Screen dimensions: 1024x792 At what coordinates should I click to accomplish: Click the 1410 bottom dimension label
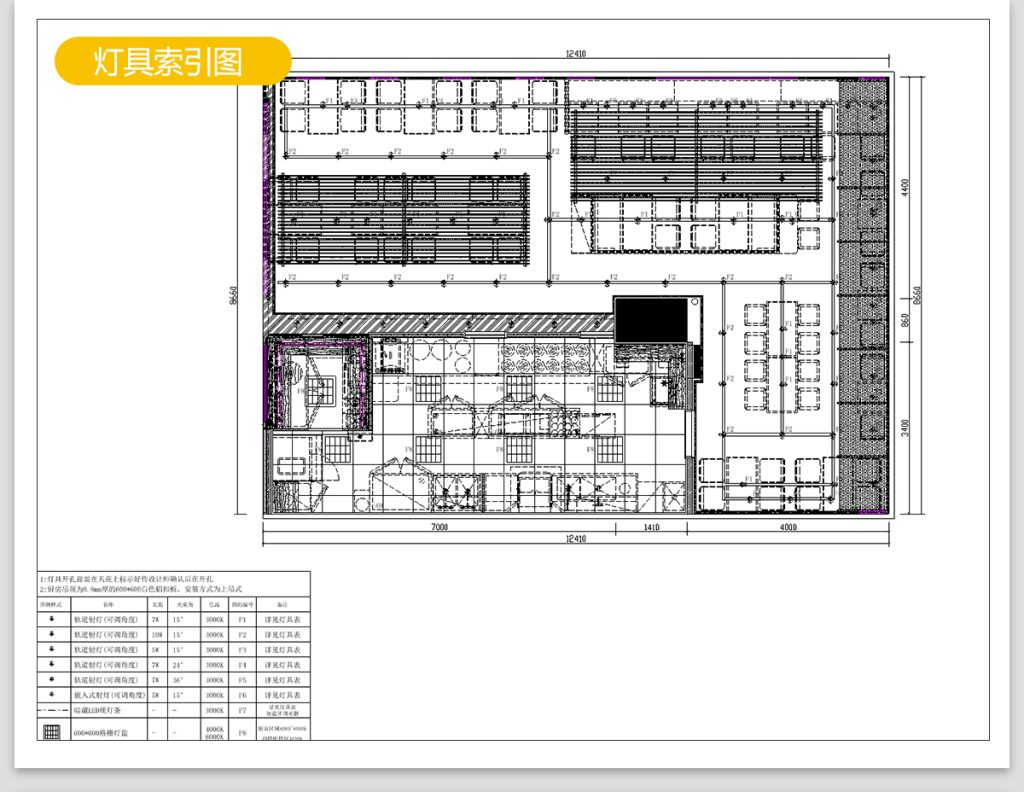pyautogui.click(x=650, y=526)
